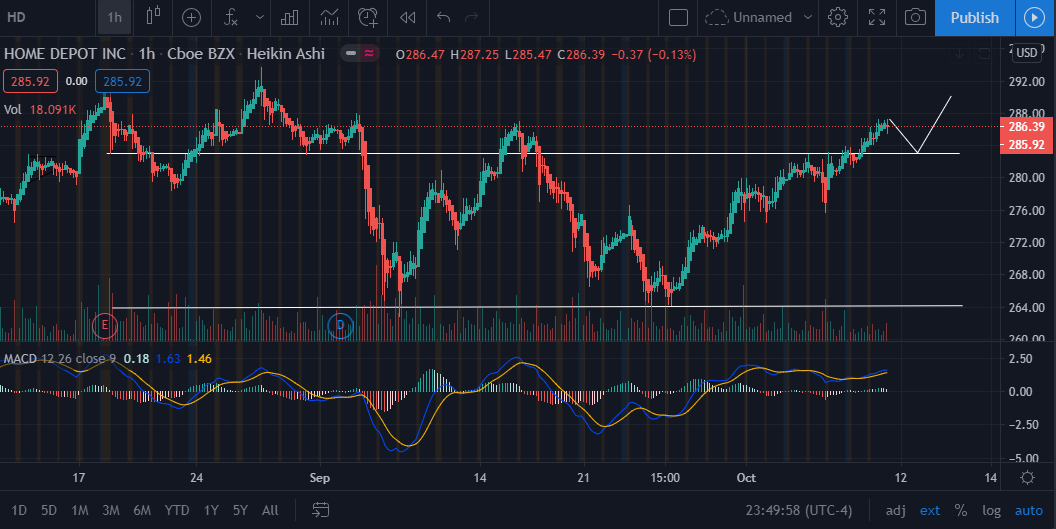Click the 1.46 signal value
This screenshot has width=1056, height=529.
pos(199,359)
